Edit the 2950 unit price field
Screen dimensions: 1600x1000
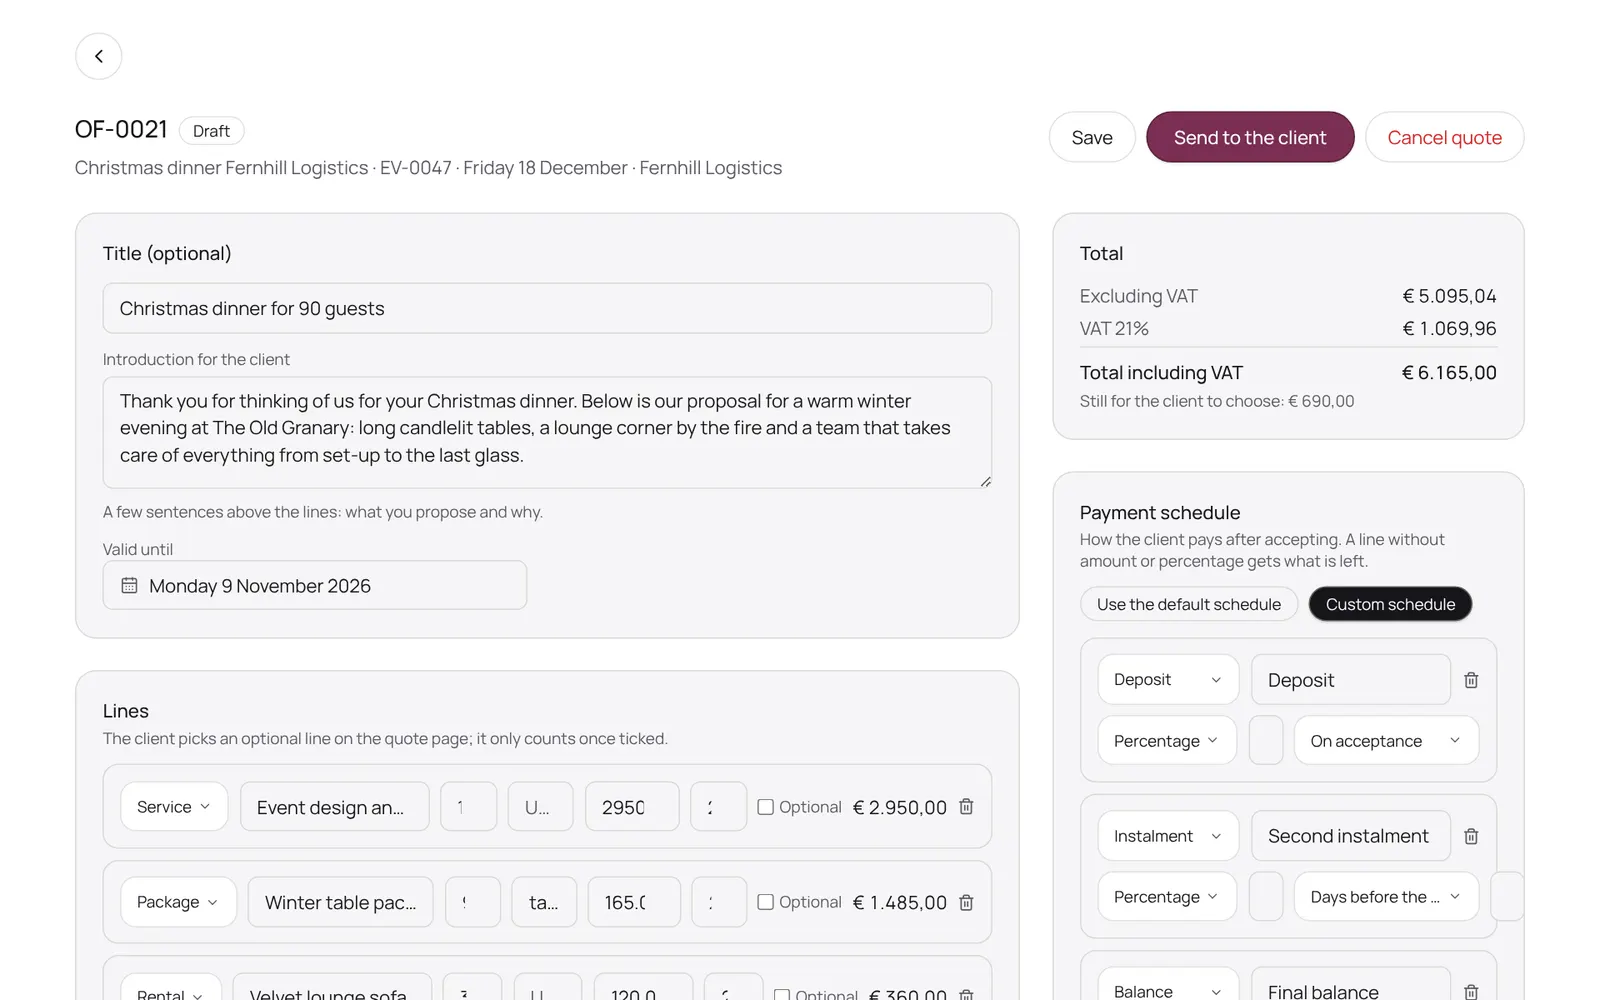click(x=632, y=807)
